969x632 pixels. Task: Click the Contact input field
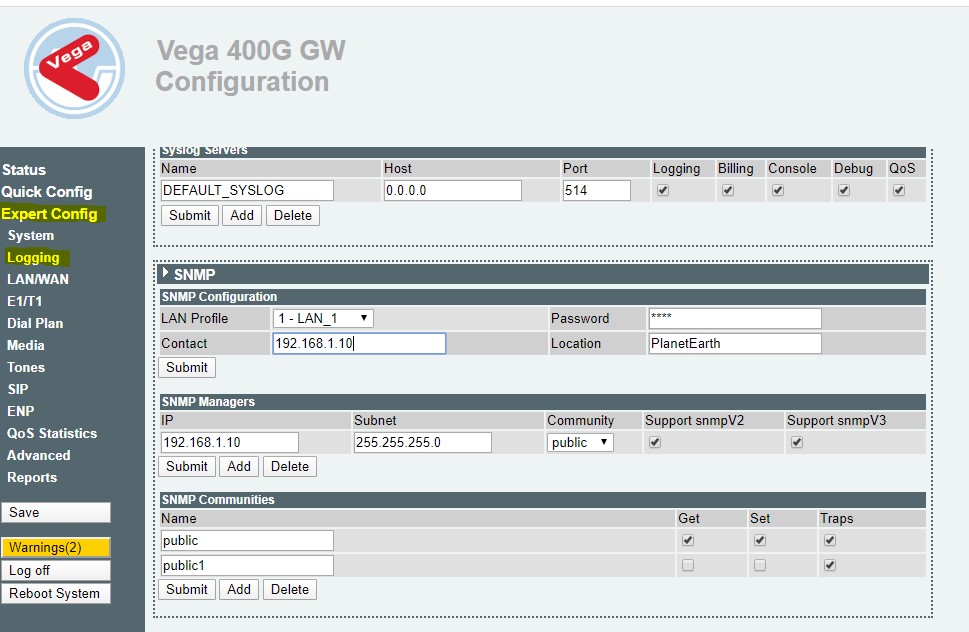(x=359, y=344)
